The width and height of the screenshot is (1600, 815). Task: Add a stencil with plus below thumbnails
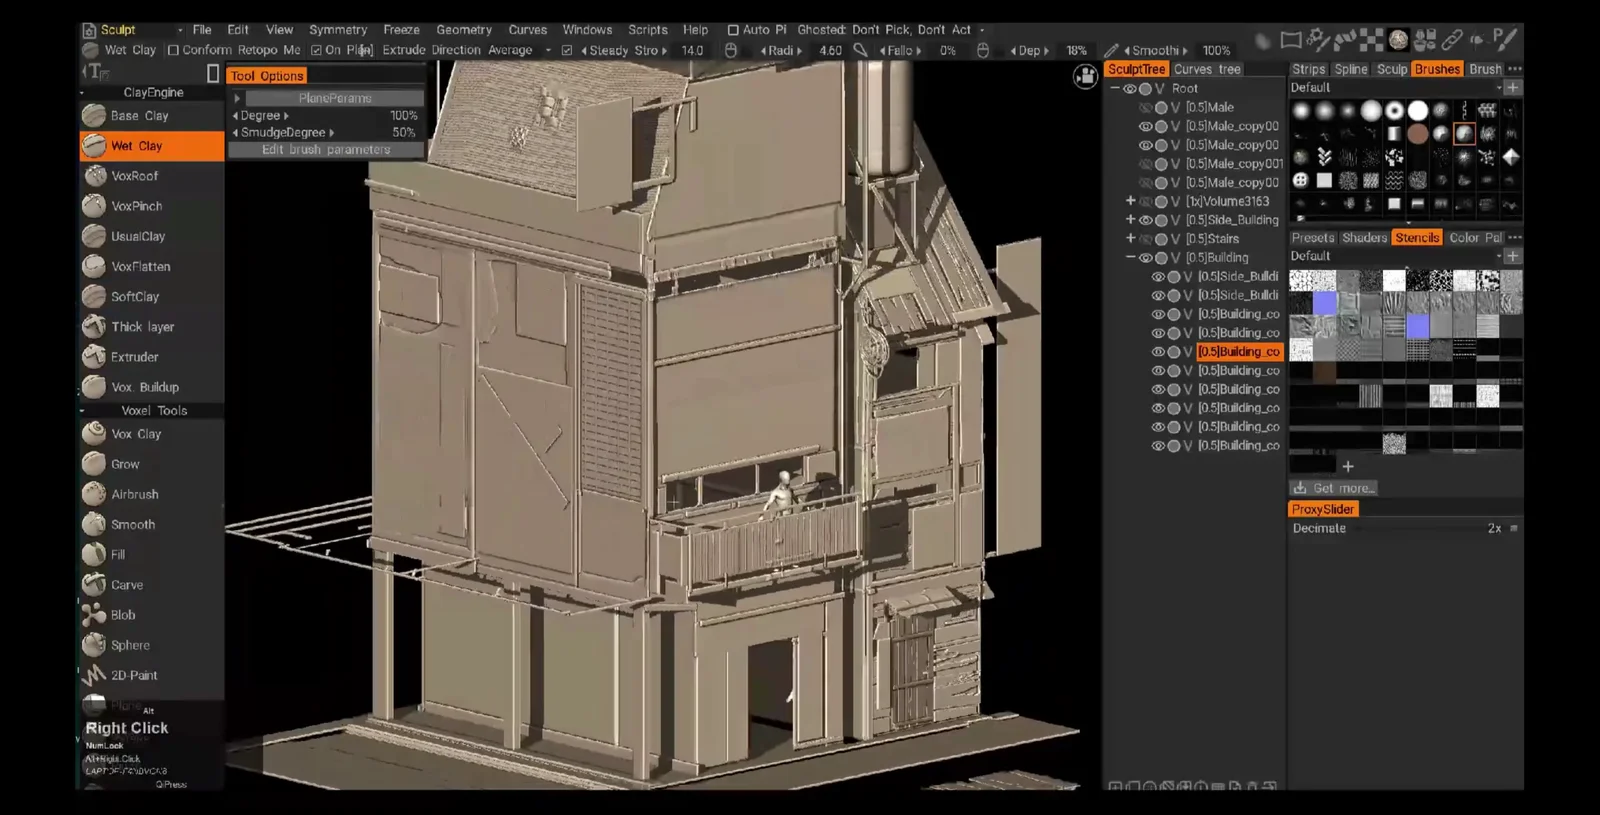pos(1348,466)
